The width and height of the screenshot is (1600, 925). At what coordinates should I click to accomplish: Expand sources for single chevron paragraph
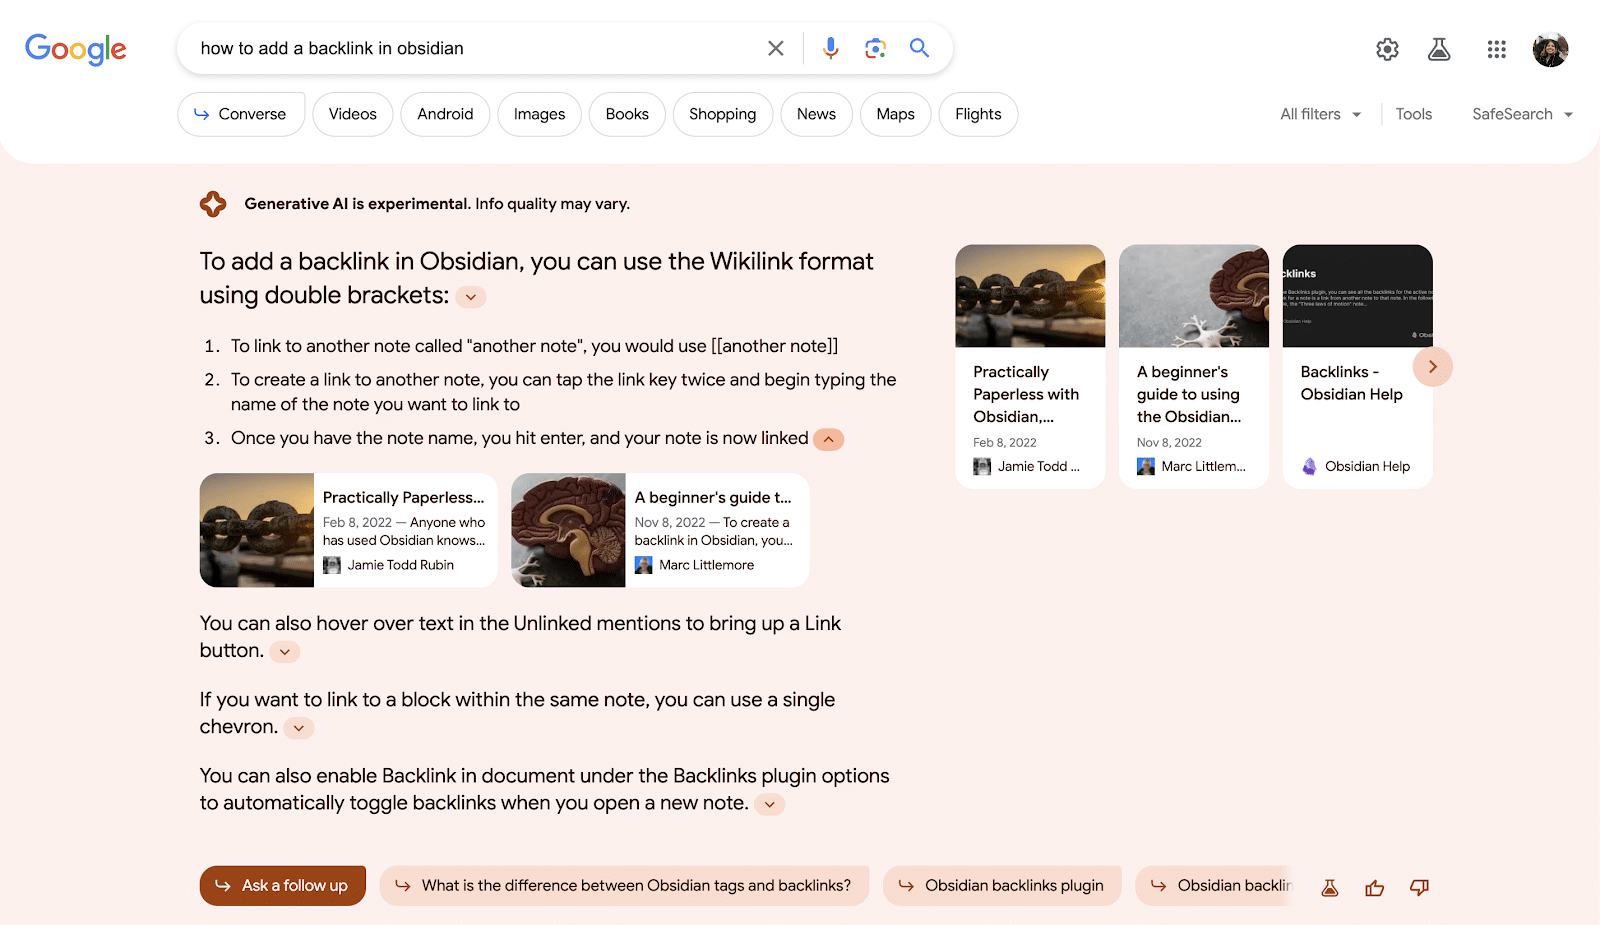(x=299, y=728)
